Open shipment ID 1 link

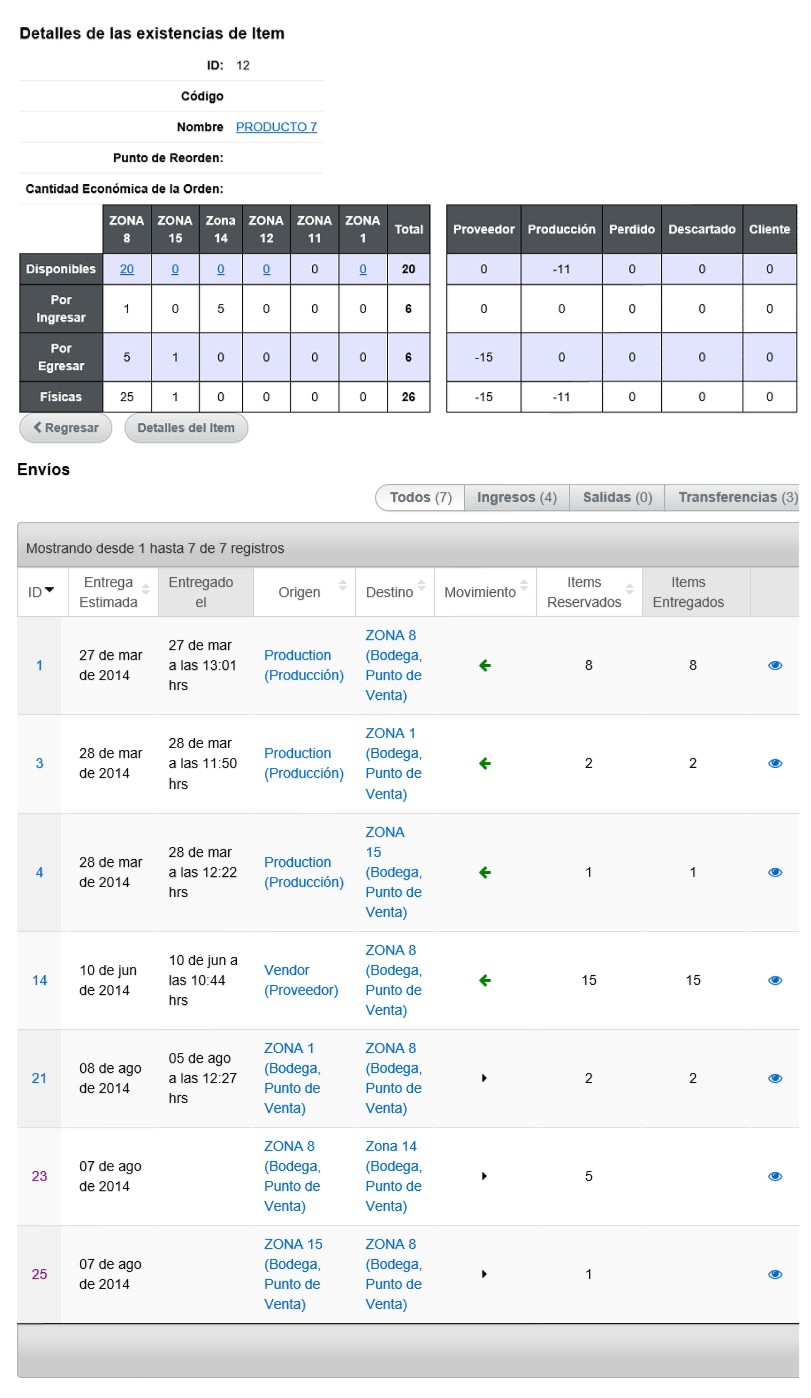click(x=39, y=665)
